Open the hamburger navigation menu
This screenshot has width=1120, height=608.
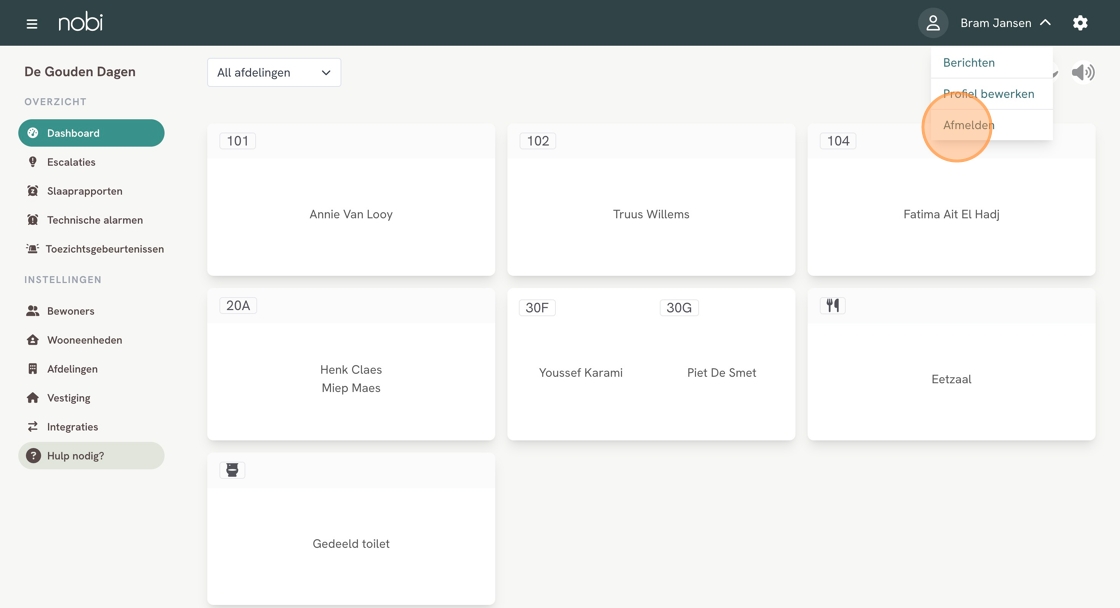pyautogui.click(x=32, y=23)
